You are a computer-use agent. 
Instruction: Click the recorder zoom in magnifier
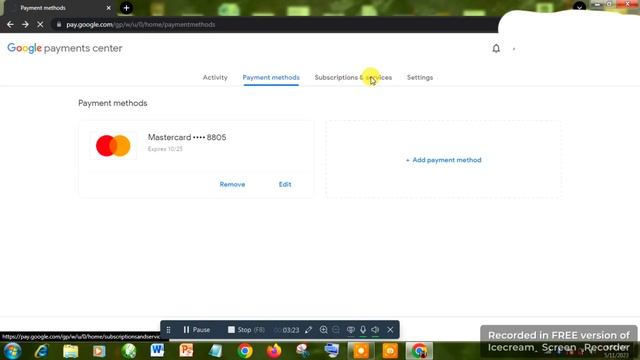tap(323, 330)
